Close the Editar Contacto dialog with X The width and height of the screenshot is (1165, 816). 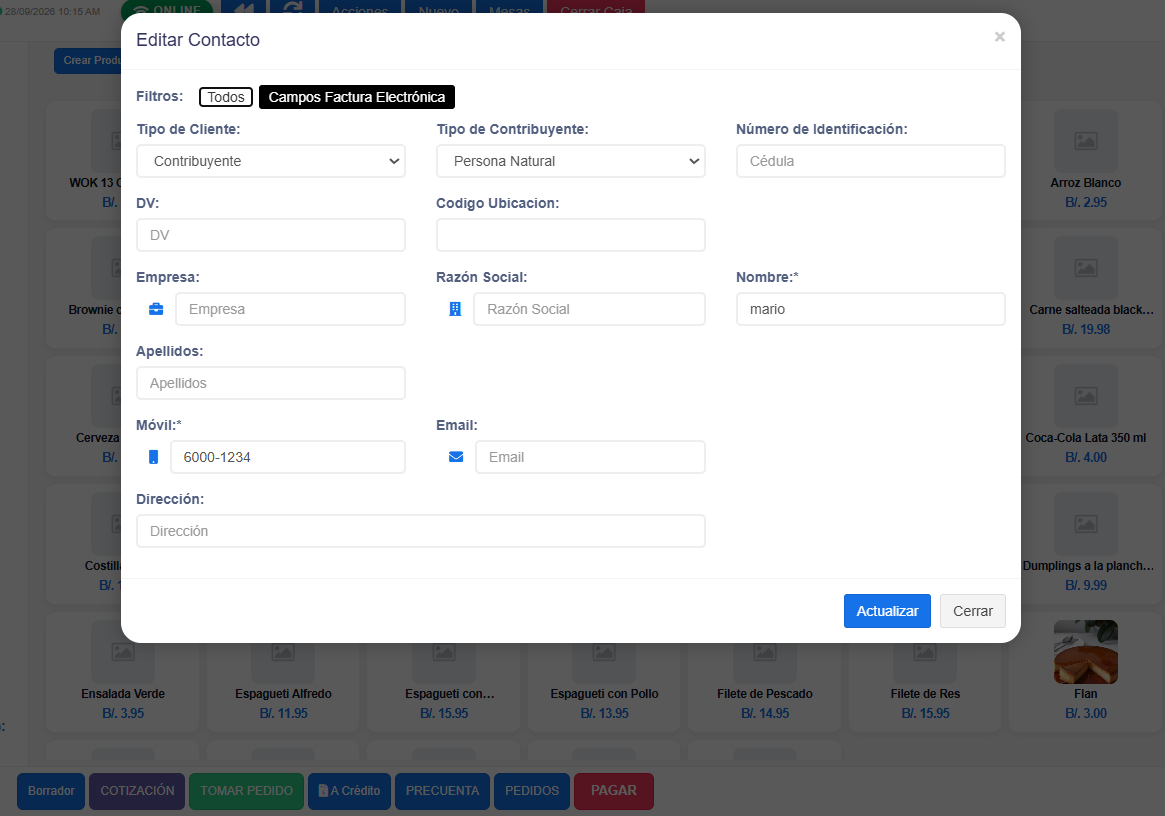pyautogui.click(x=1000, y=36)
